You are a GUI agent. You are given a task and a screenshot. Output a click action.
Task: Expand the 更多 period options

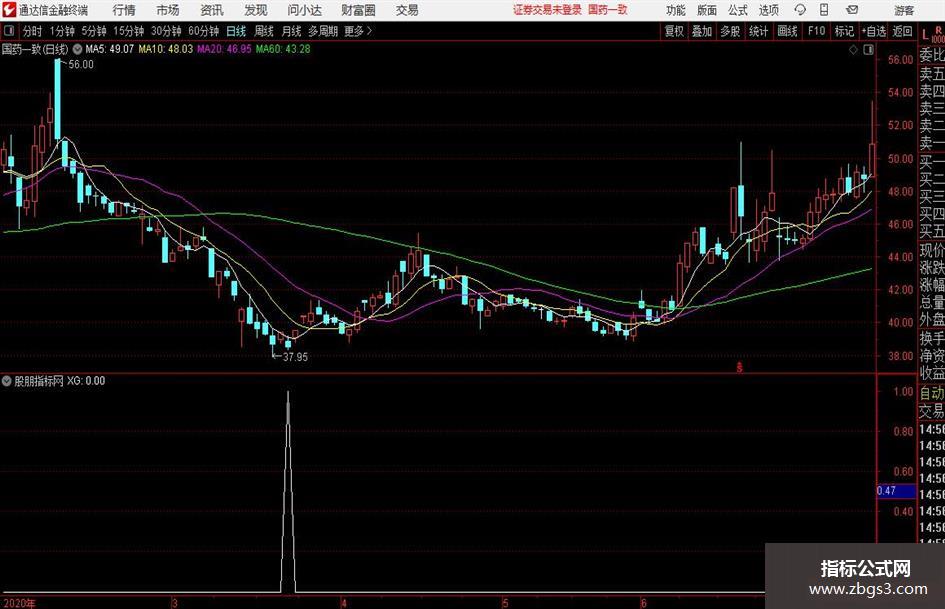[358, 31]
